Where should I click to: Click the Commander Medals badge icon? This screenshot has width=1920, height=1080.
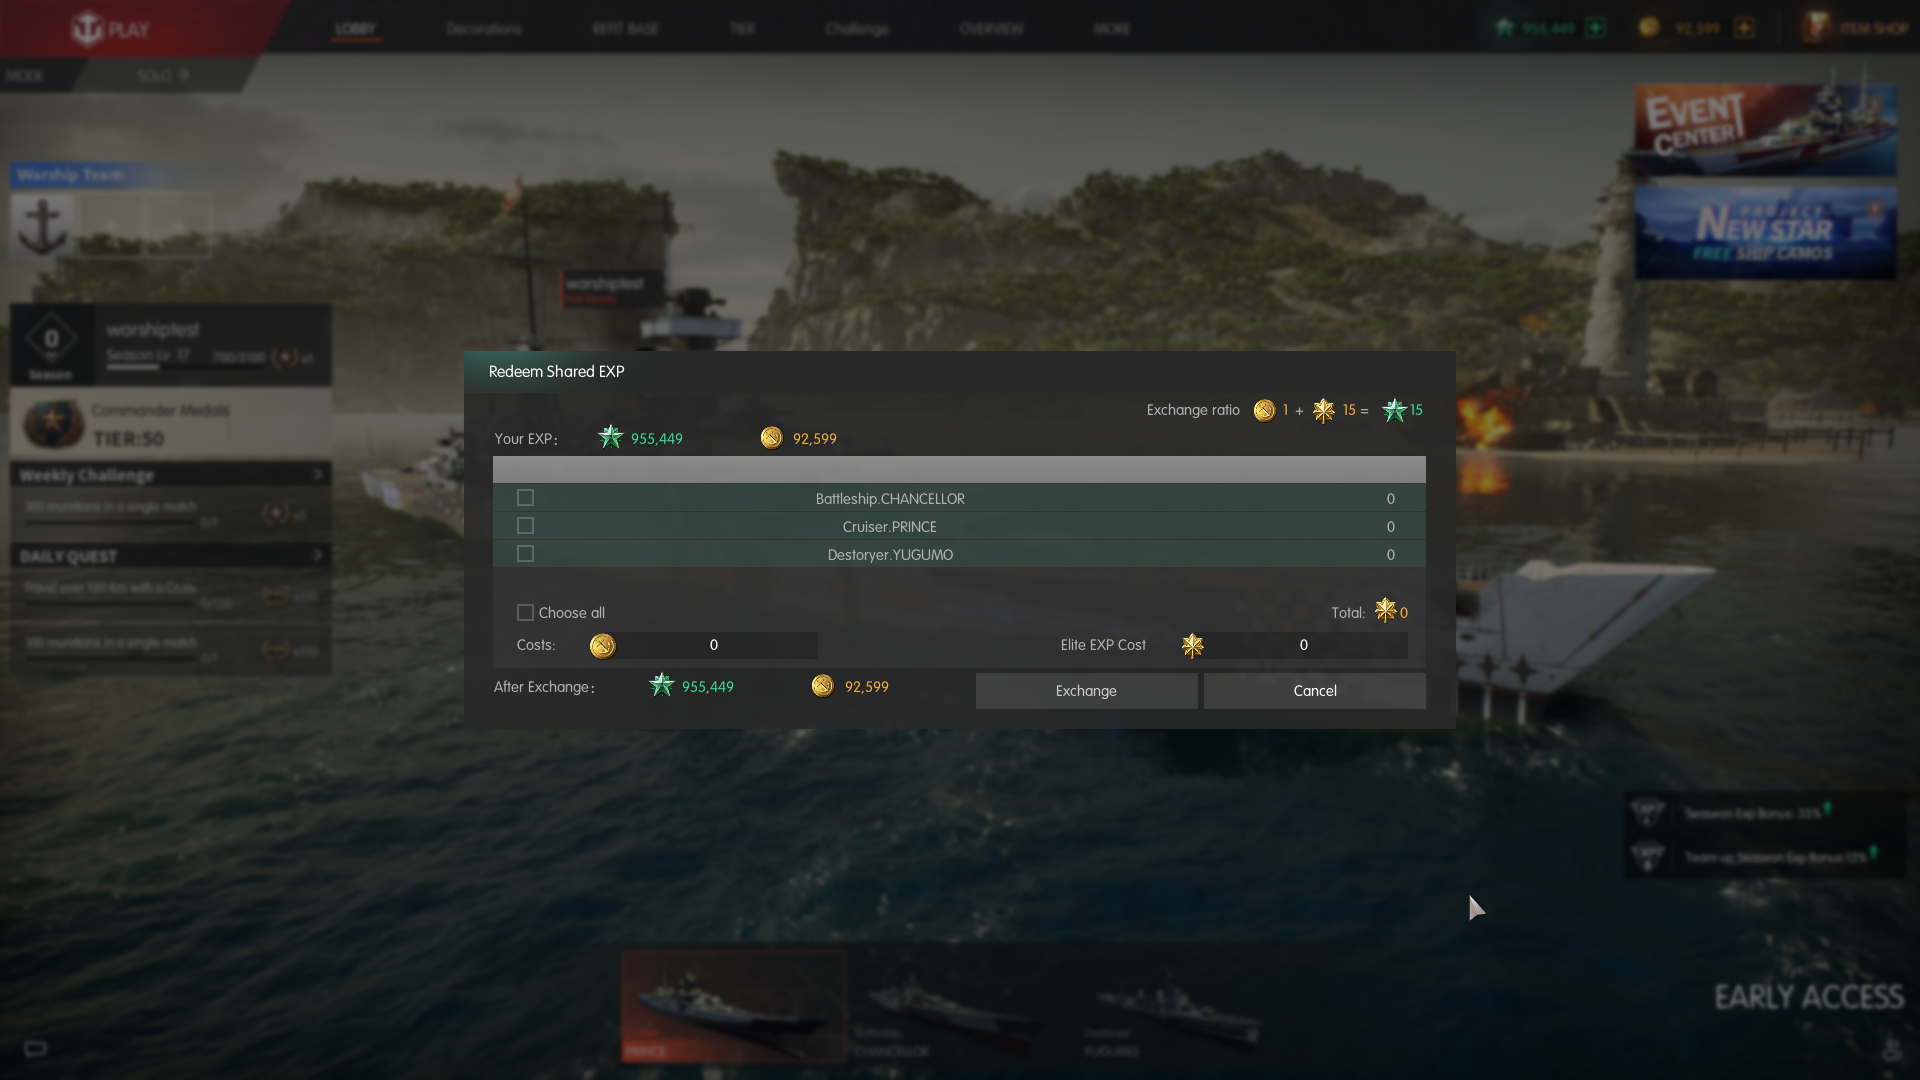(52, 424)
